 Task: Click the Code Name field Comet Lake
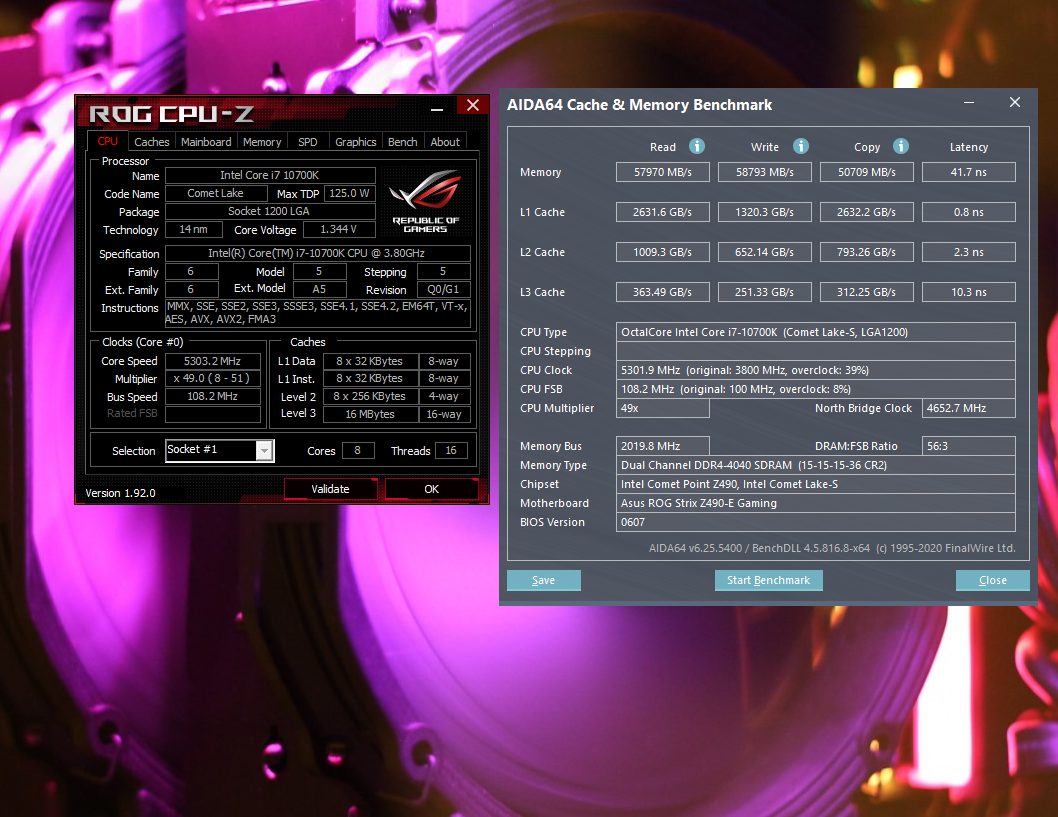click(x=216, y=194)
